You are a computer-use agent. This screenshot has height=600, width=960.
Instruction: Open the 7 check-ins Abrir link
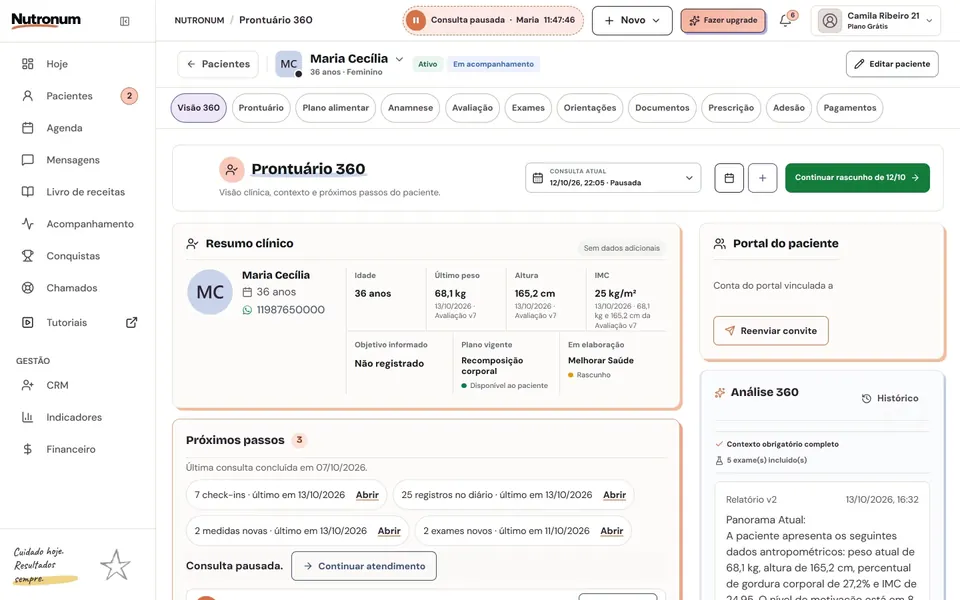(x=367, y=495)
